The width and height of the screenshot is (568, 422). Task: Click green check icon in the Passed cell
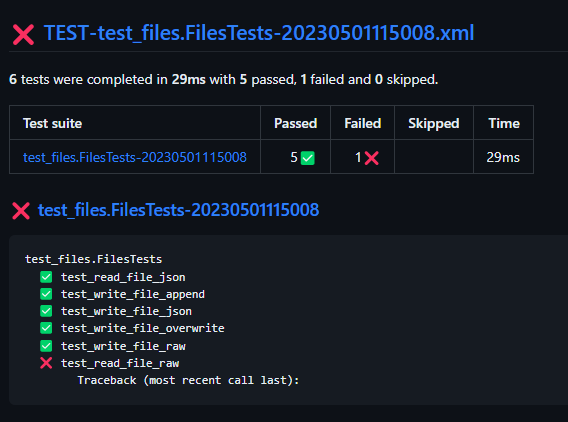pyautogui.click(x=308, y=158)
